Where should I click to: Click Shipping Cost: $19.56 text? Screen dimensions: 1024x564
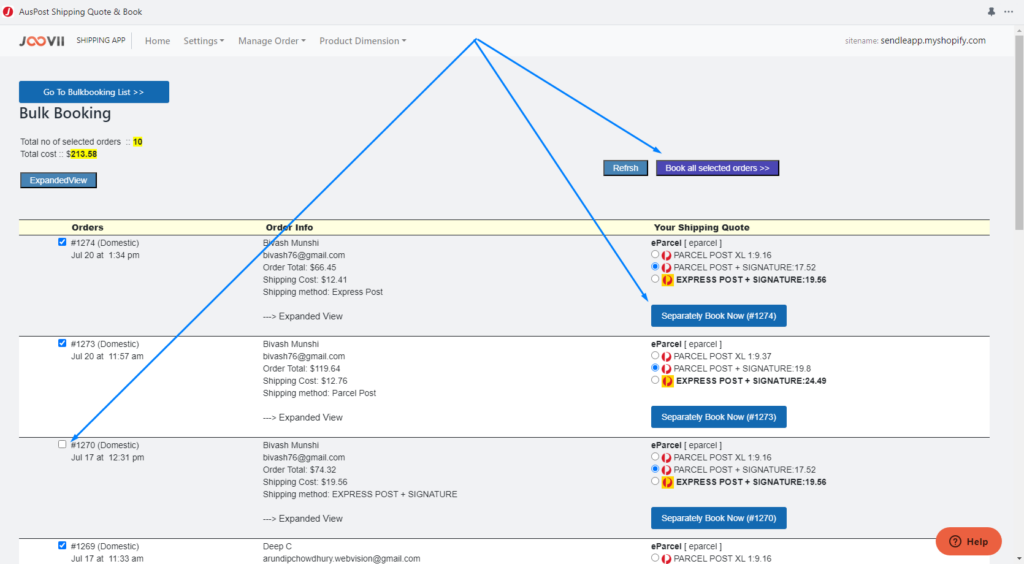[305, 482]
